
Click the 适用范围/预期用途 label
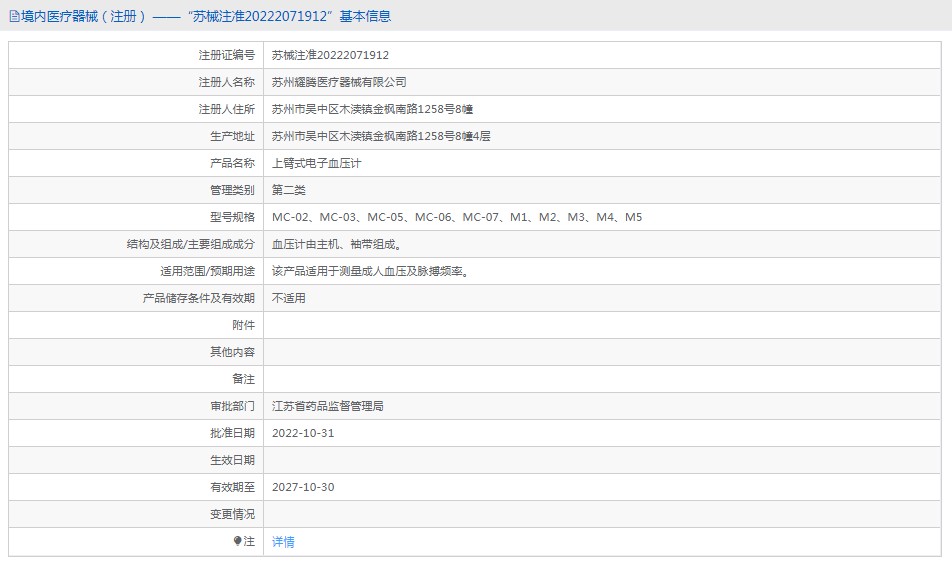[208, 271]
